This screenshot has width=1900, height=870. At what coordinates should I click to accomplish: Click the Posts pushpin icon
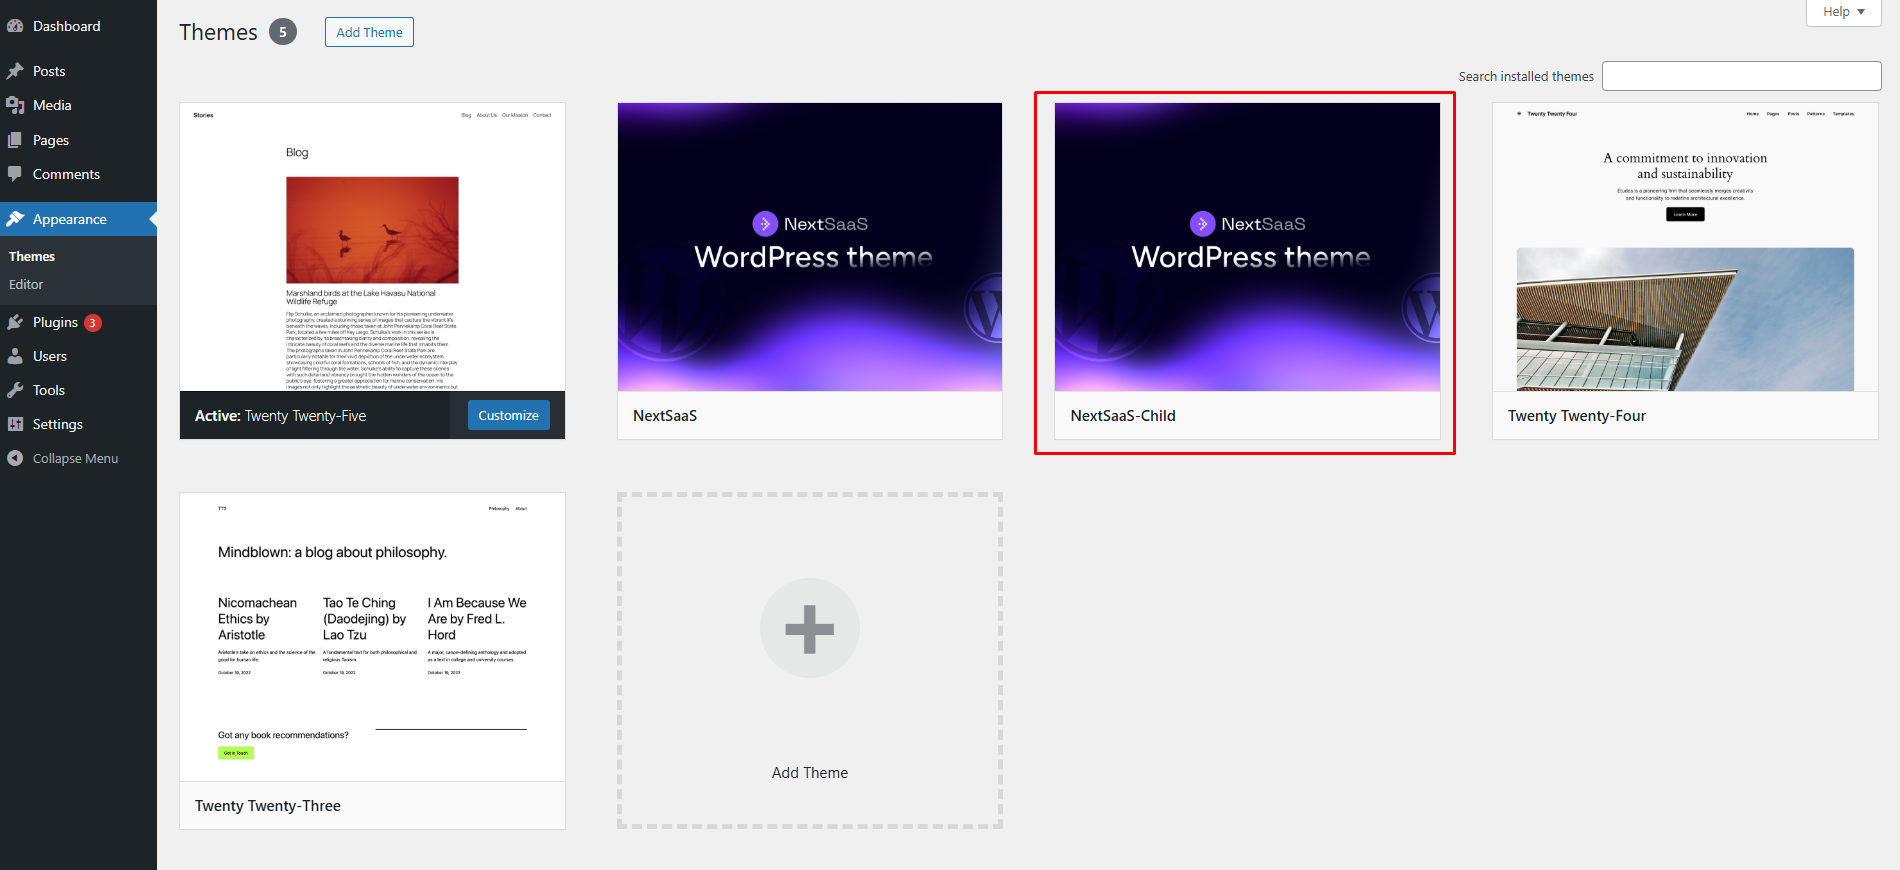coord(15,71)
